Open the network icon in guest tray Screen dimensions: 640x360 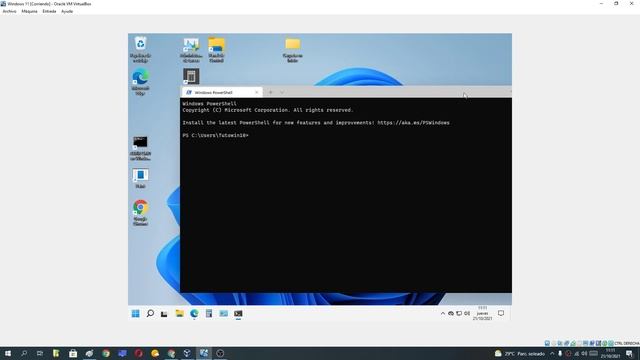point(459,313)
